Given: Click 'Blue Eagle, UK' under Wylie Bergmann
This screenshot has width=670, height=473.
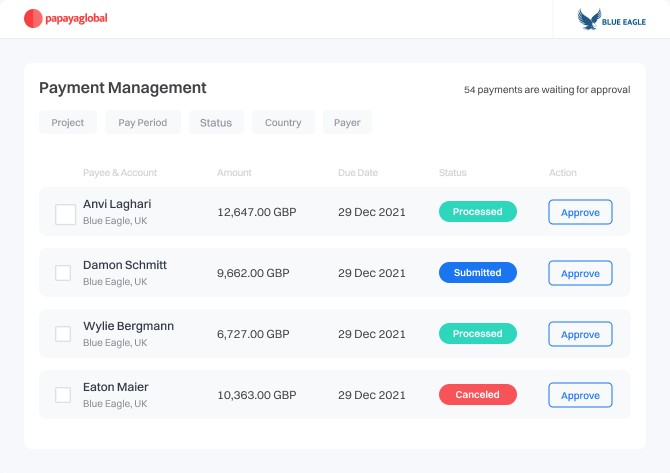Looking at the screenshot, I should [115, 343].
